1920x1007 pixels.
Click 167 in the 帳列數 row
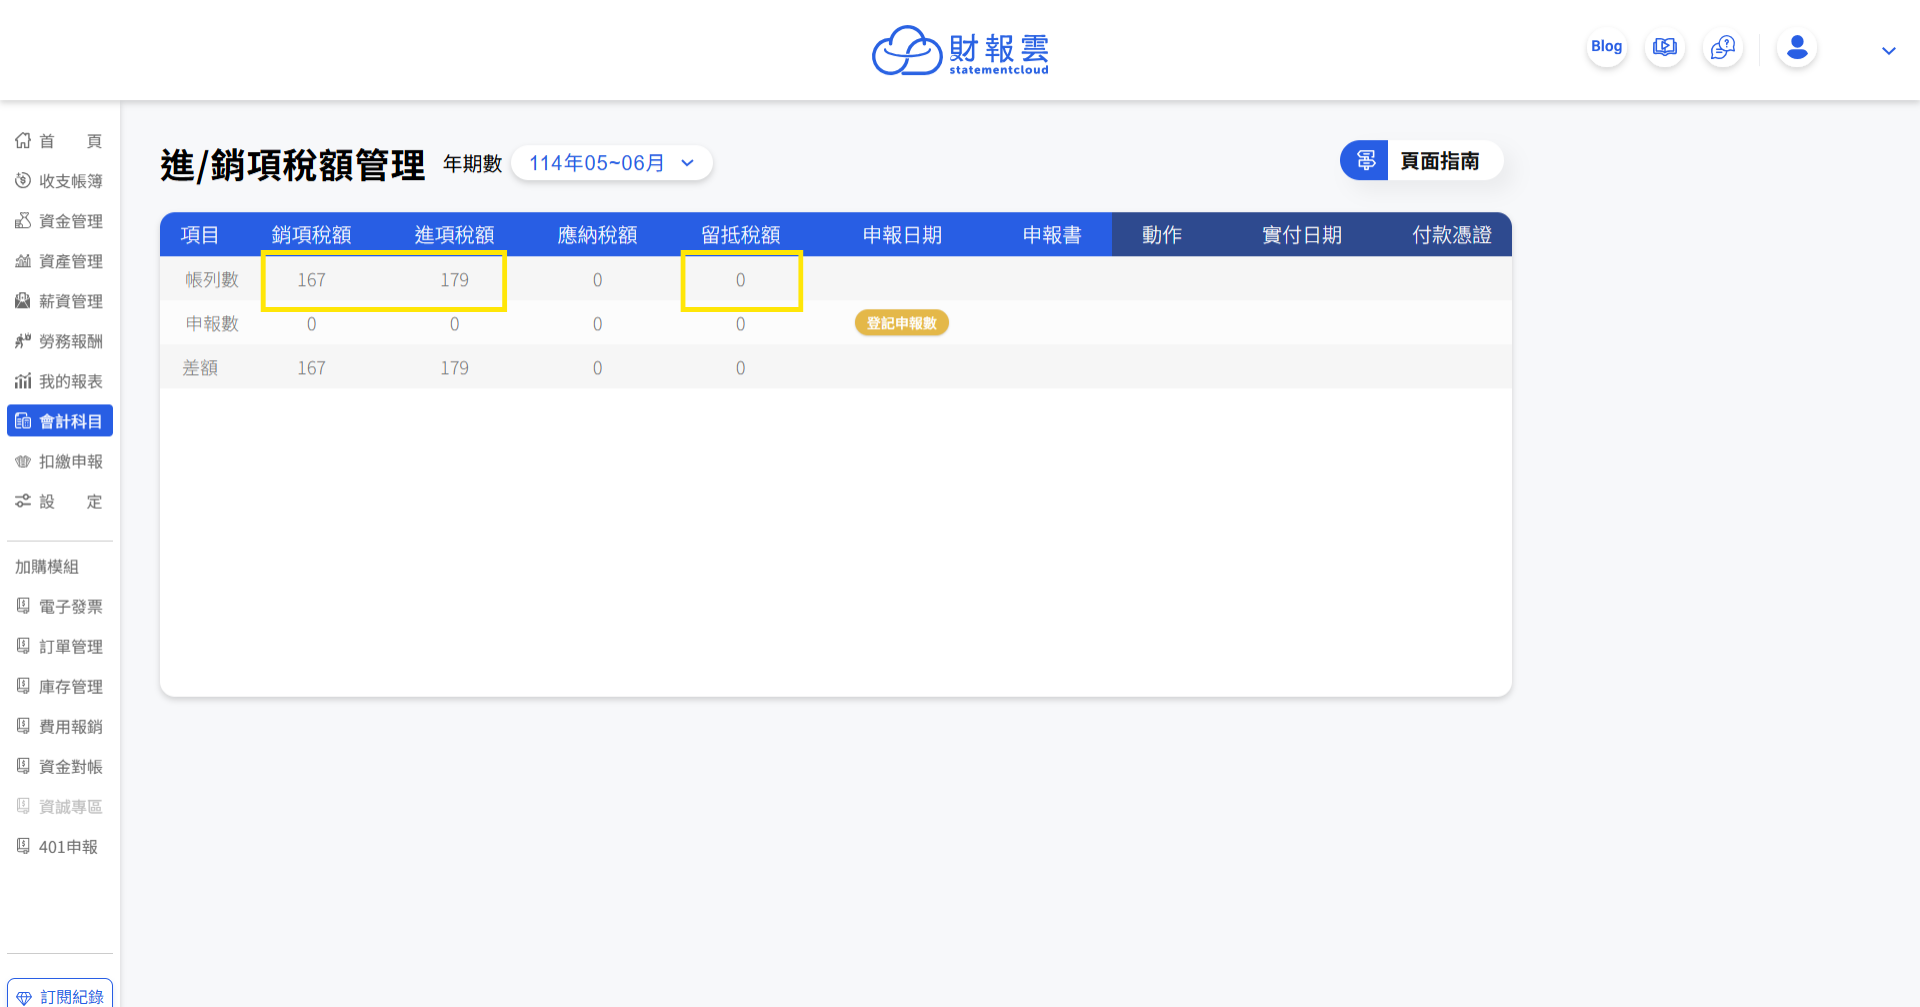pyautogui.click(x=311, y=280)
